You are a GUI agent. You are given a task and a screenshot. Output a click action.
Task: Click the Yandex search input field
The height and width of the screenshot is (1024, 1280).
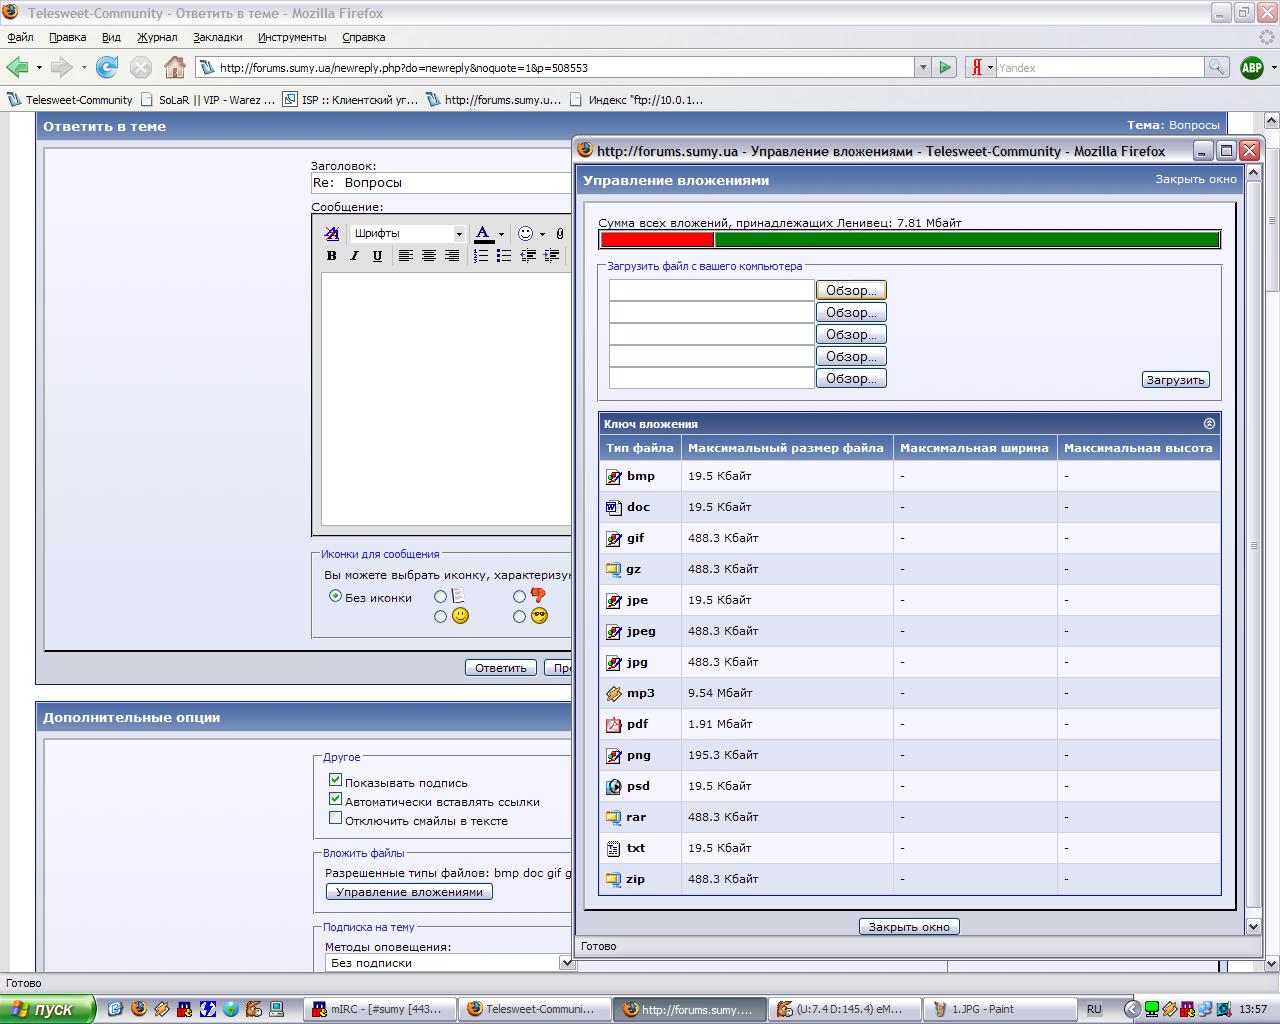point(1098,67)
